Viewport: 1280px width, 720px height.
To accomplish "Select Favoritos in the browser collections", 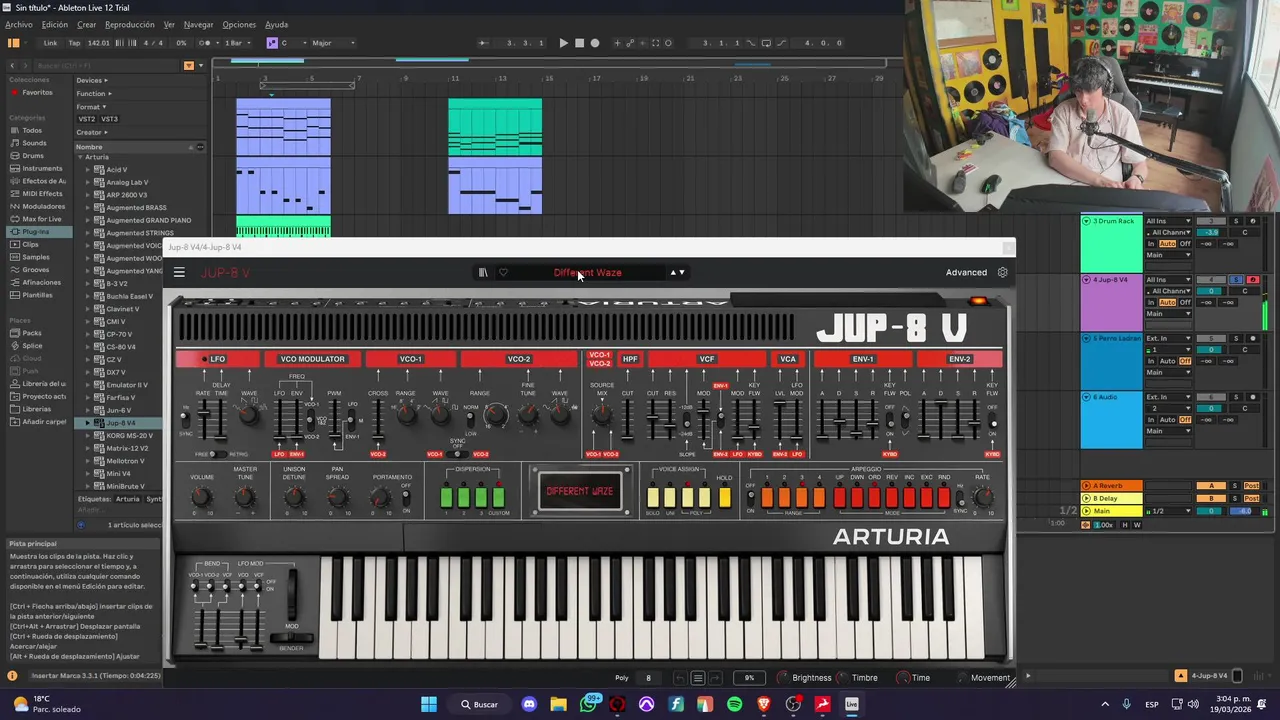I will [37, 92].
